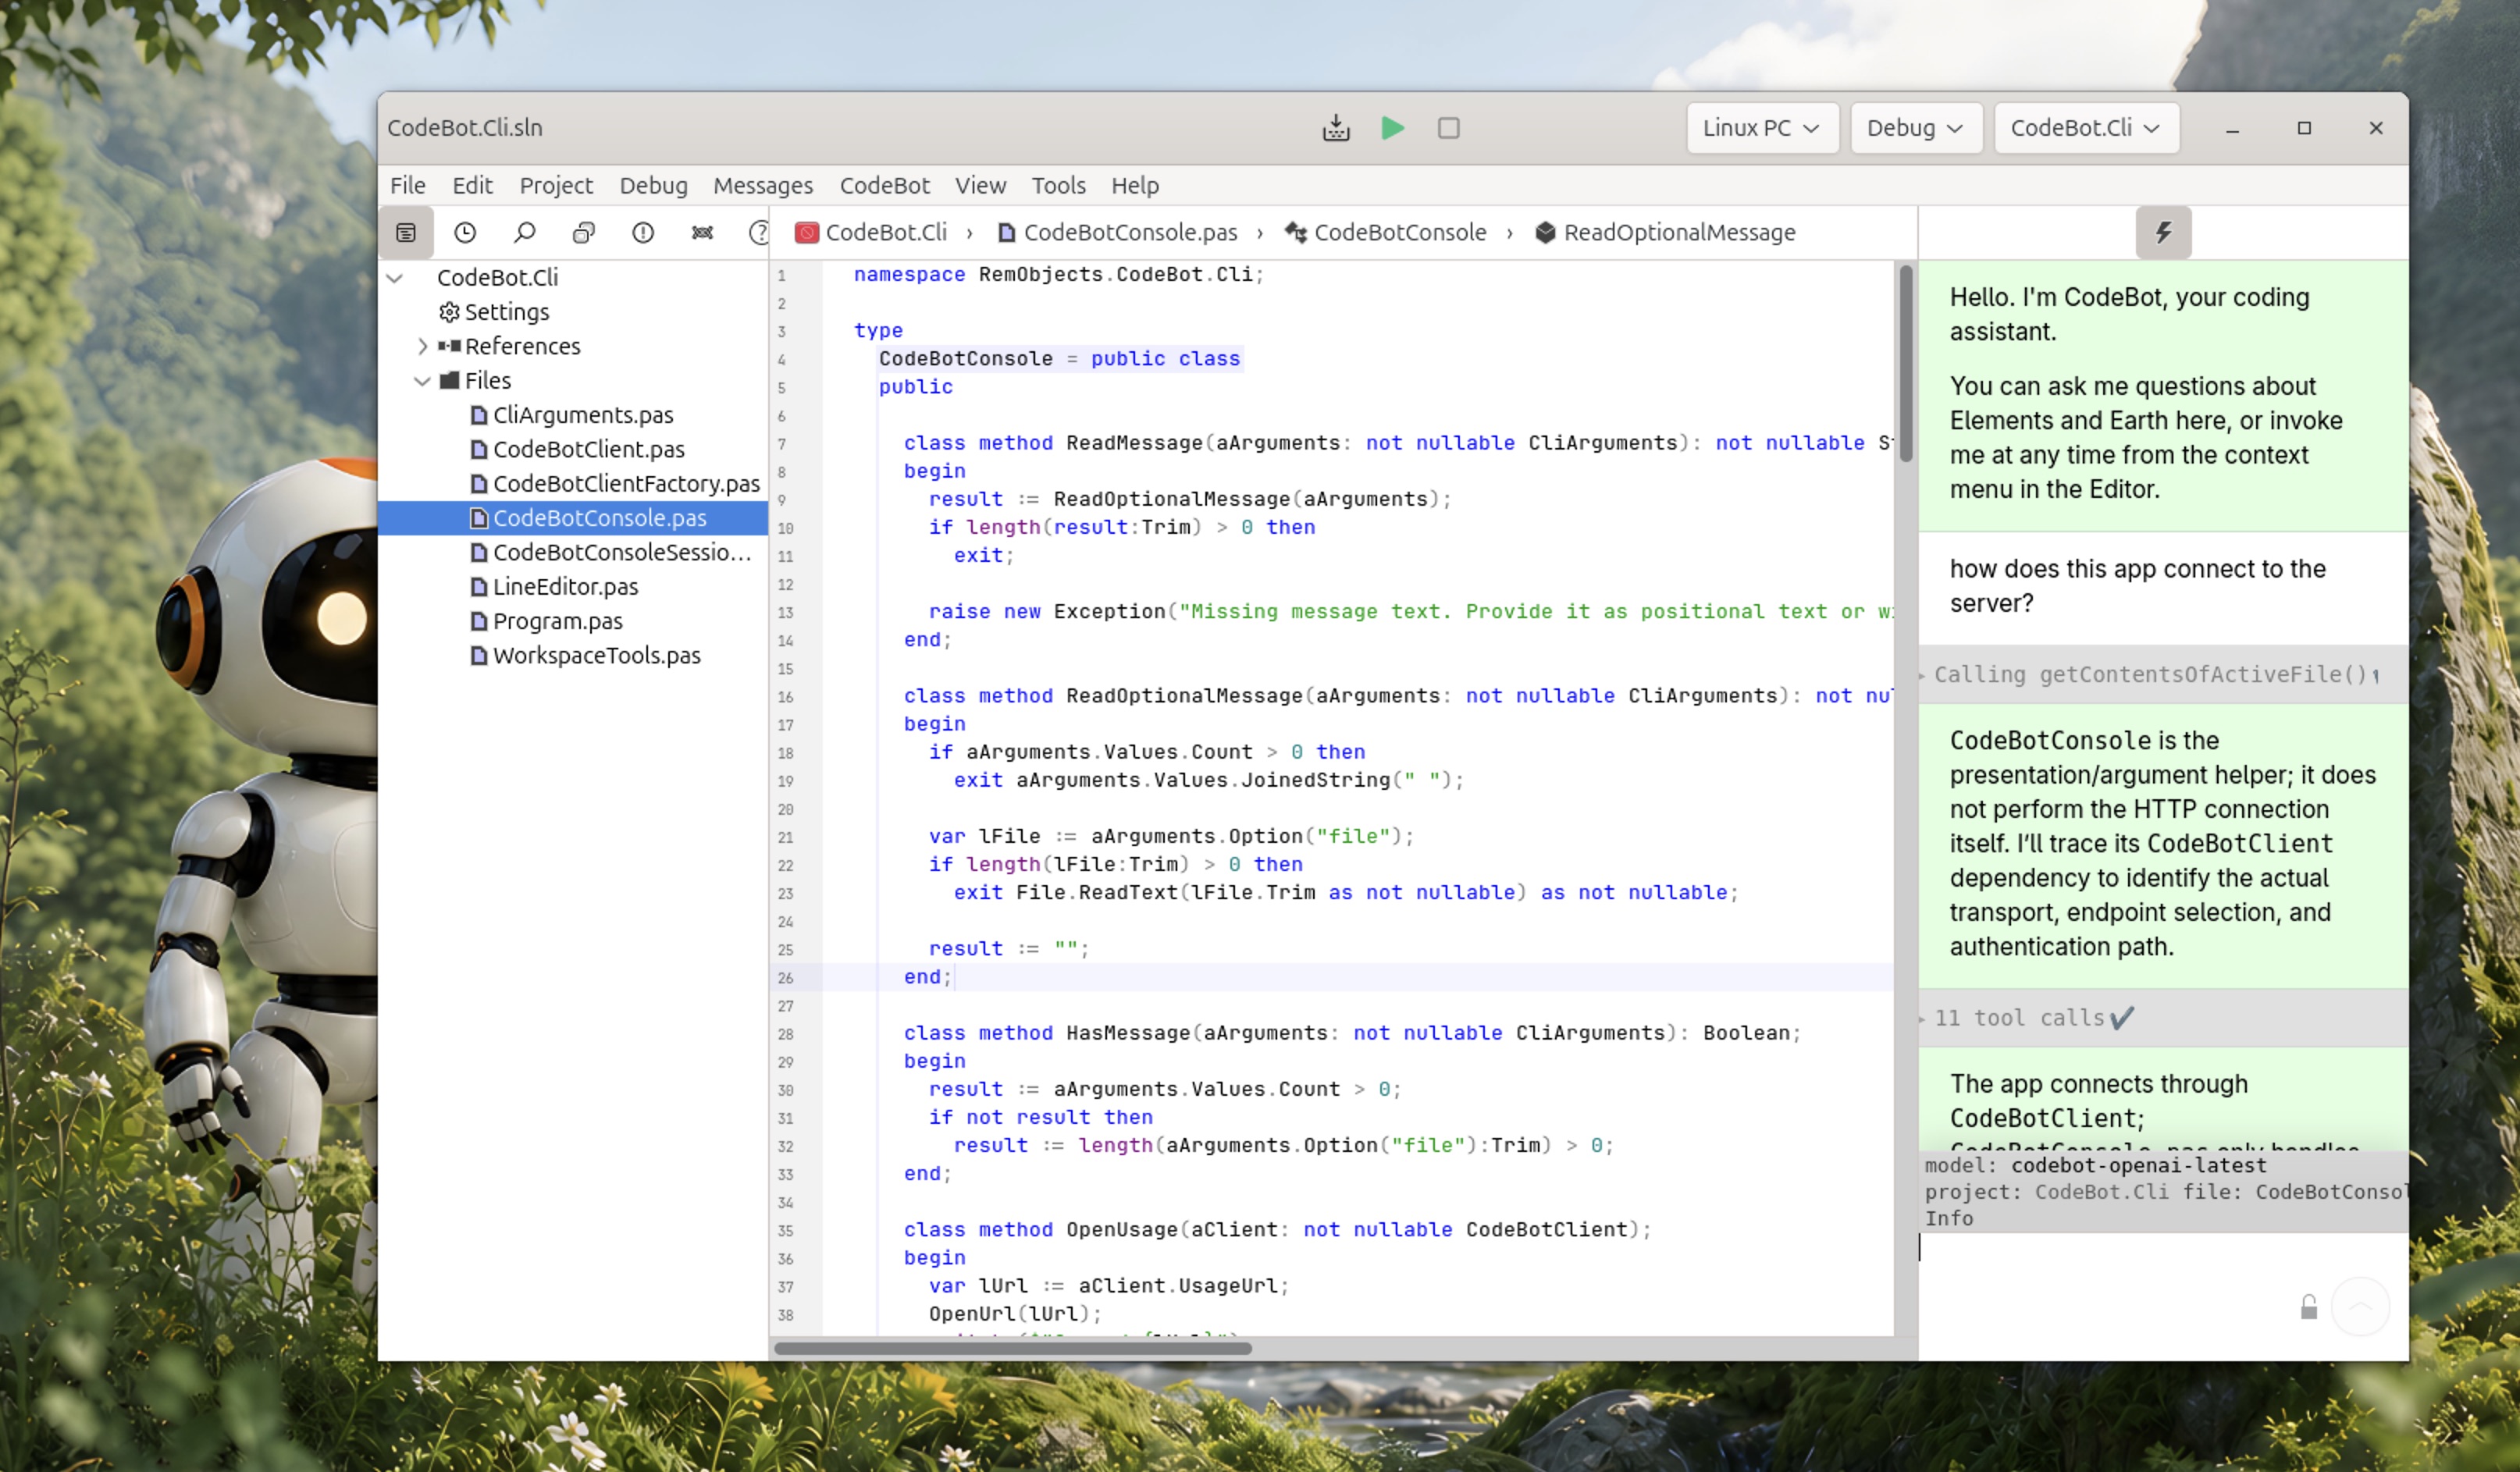The image size is (2520, 1472).
Task: Open the View menu
Action: 980,185
